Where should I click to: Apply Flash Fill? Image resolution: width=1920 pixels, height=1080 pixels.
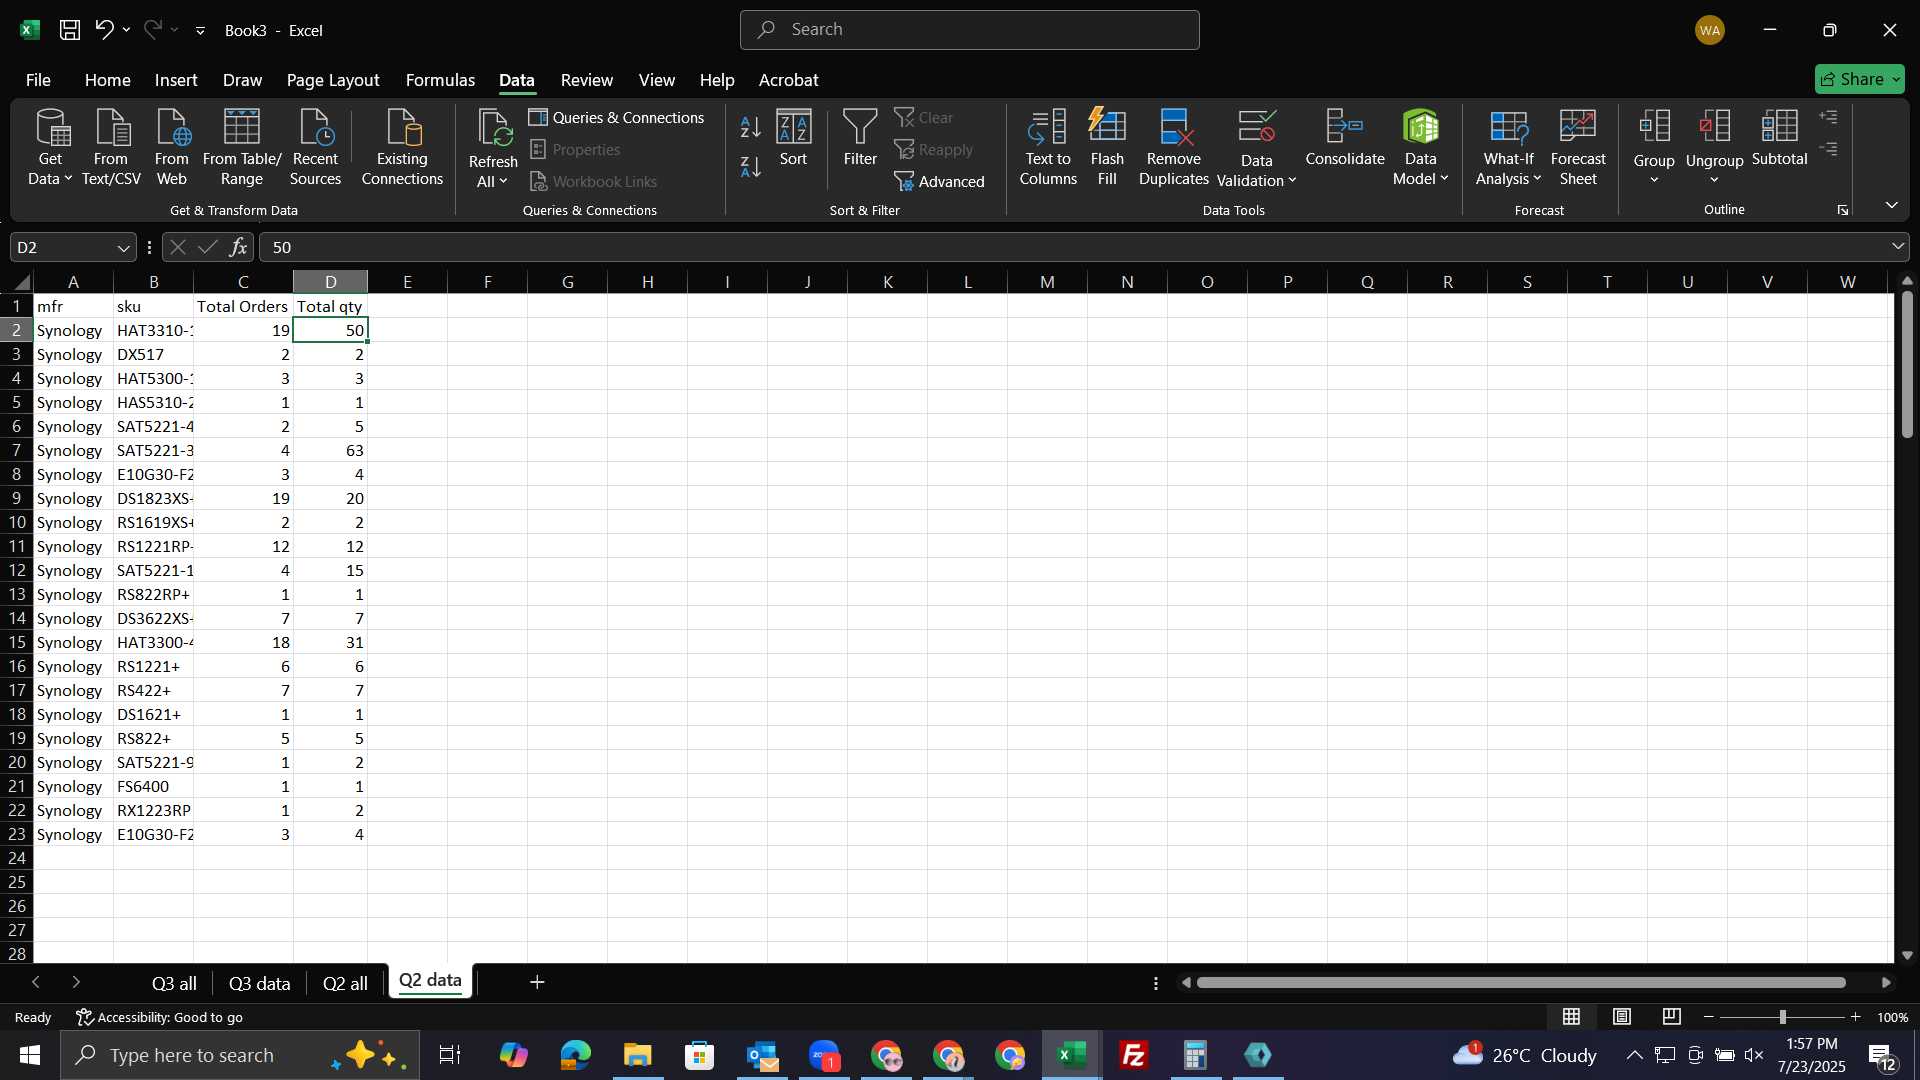tap(1107, 147)
